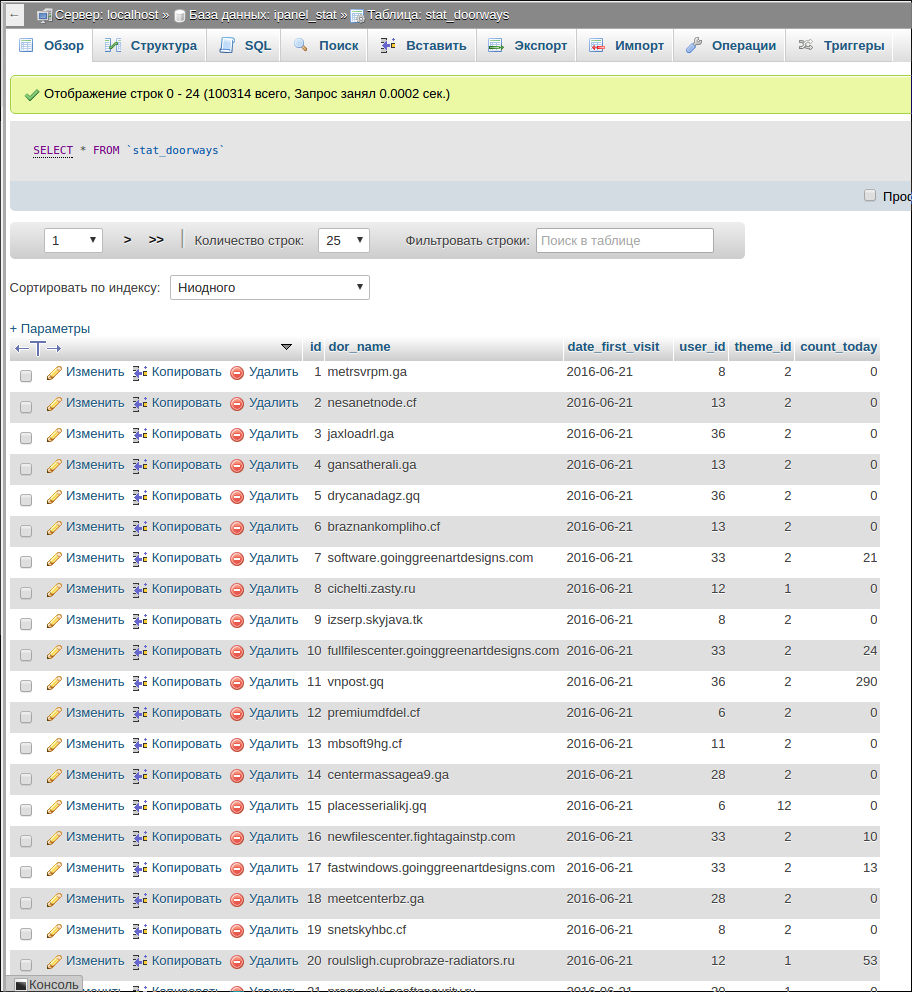The height and width of the screenshot is (992, 912).
Task: Click the copy icon for nesanetnode.cf row
Action: tap(140, 404)
